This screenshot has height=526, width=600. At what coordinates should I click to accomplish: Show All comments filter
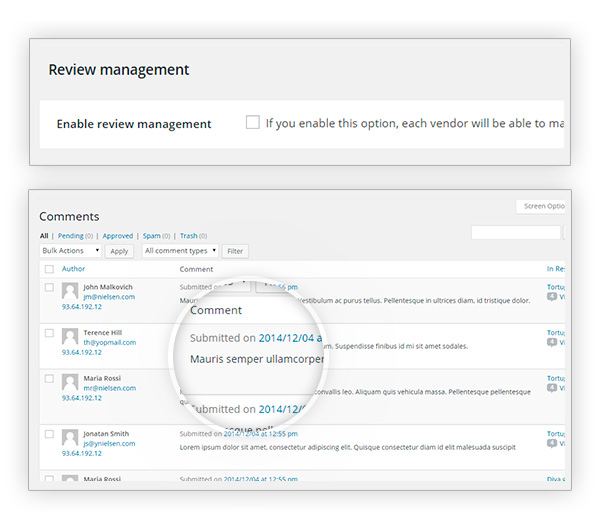pyautogui.click(x=44, y=236)
